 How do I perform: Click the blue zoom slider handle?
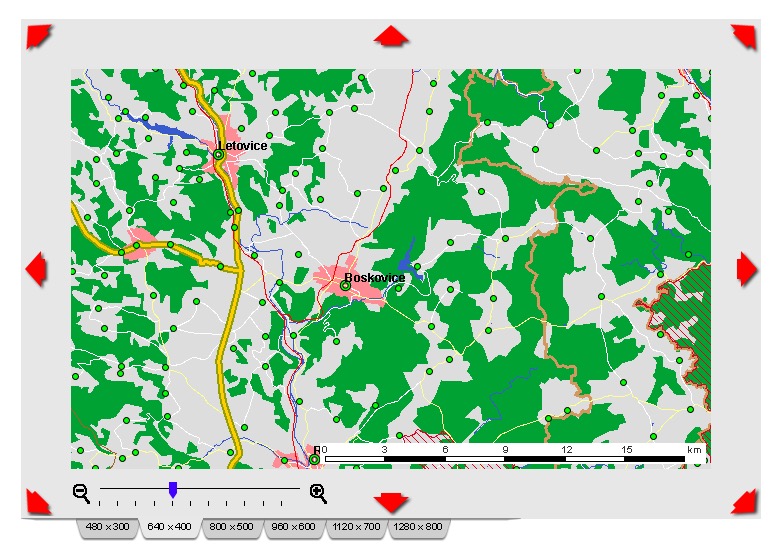(x=173, y=490)
